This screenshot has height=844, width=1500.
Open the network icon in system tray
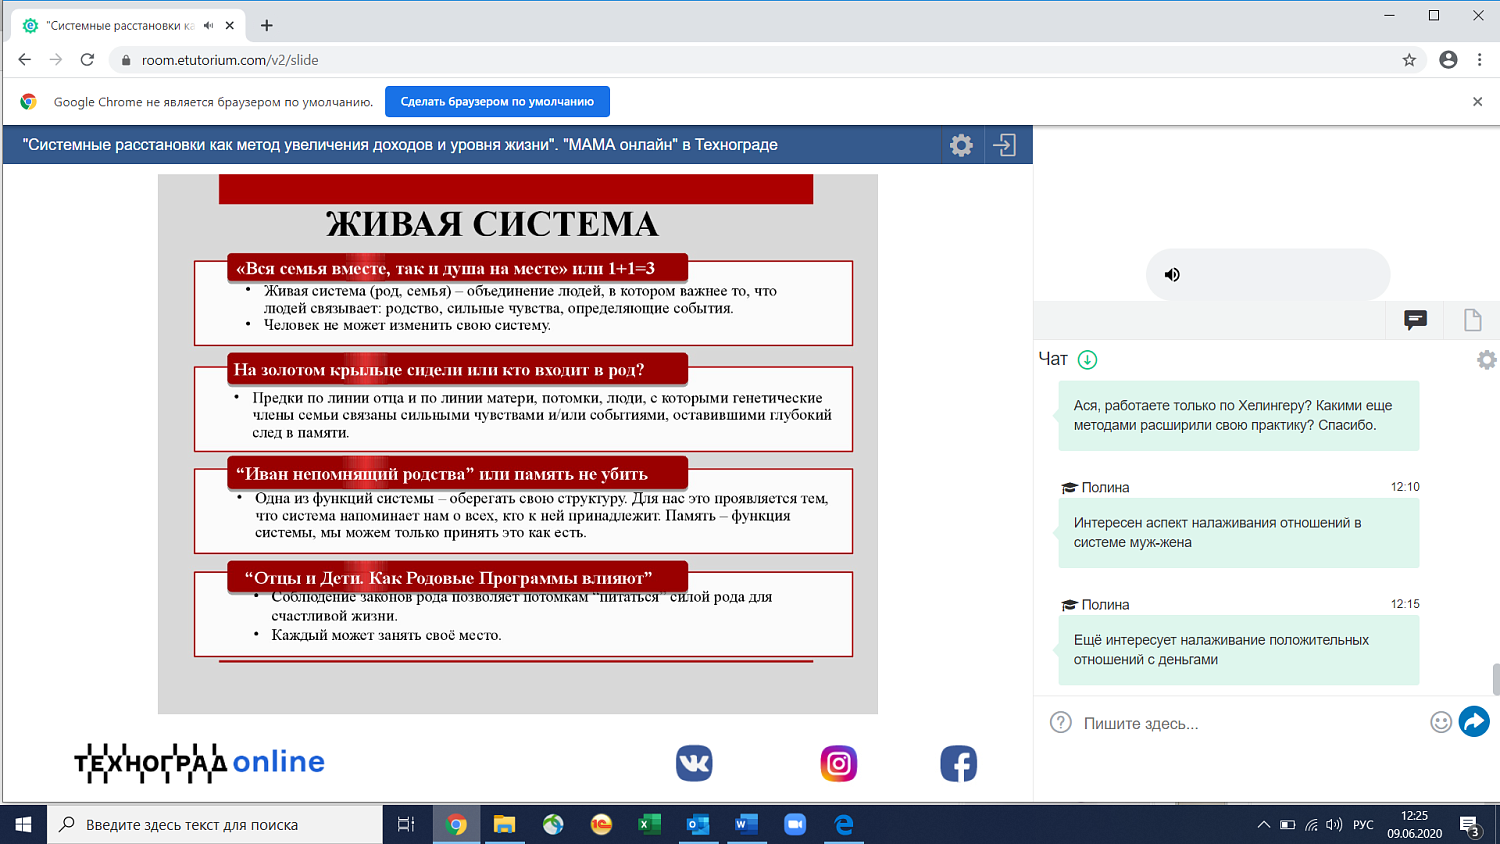[1311, 825]
